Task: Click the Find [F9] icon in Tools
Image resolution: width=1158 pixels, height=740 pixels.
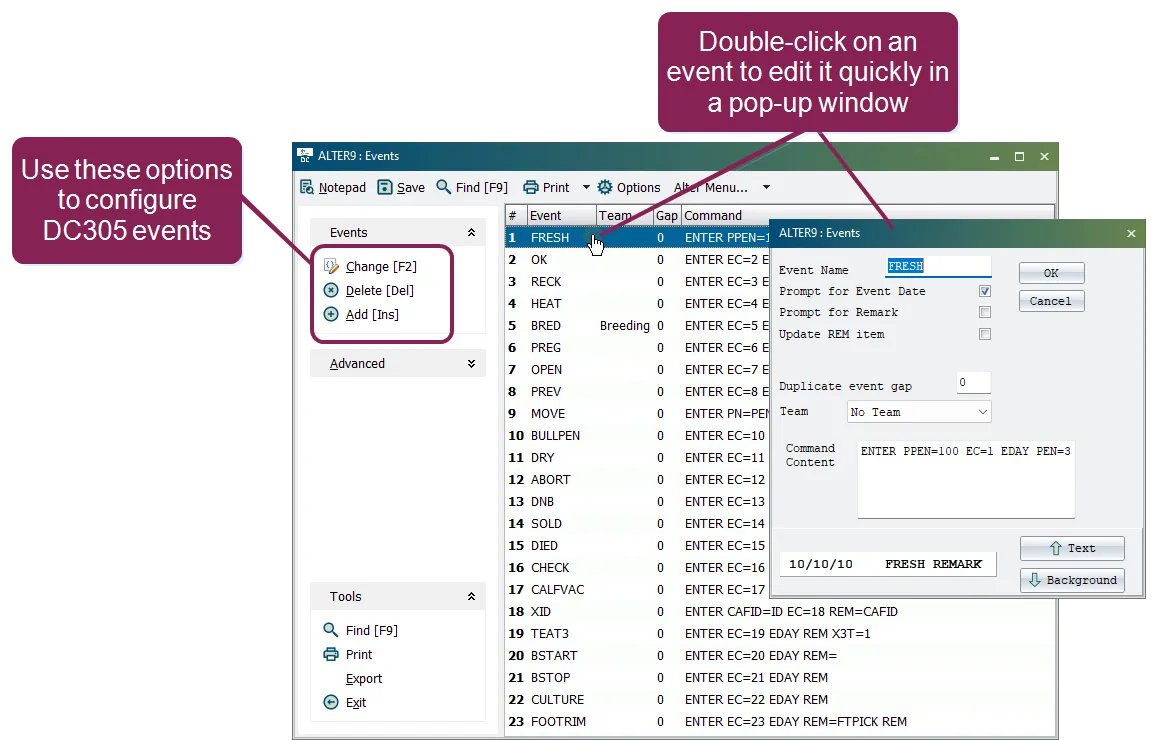Action: click(330, 630)
